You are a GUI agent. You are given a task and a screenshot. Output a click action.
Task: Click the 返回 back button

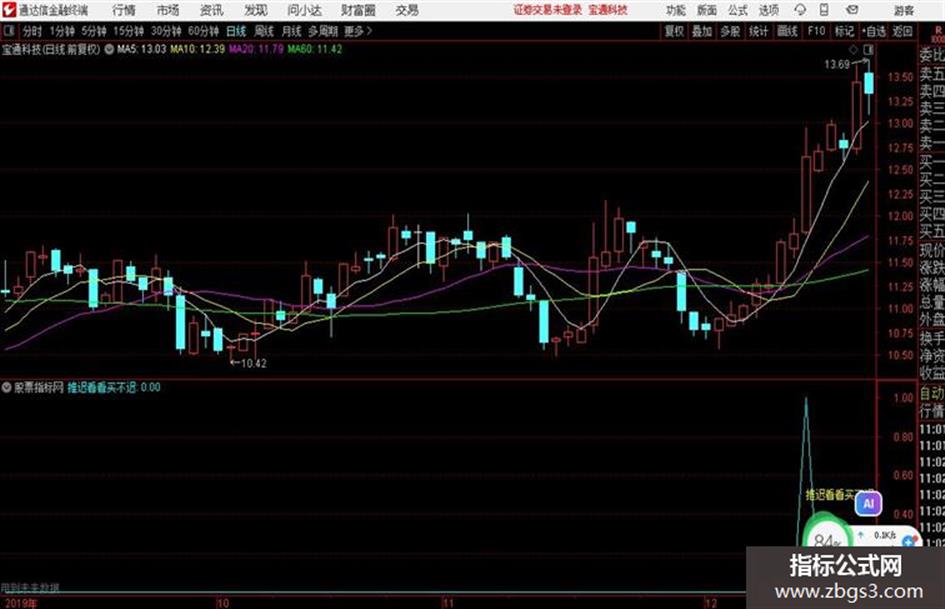[902, 31]
